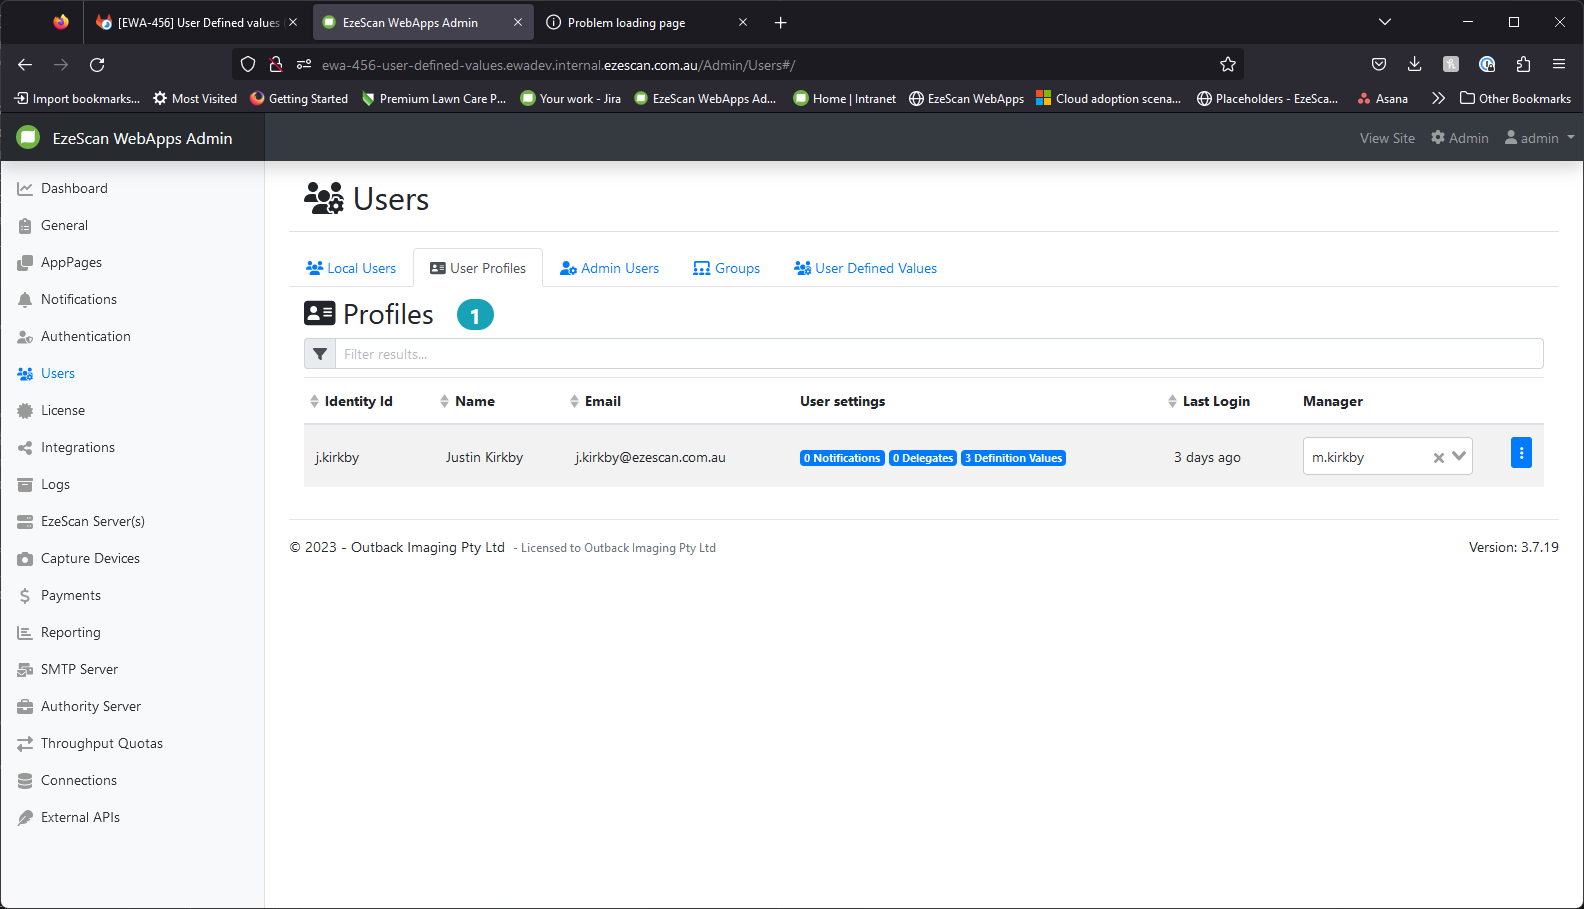Screen dimensions: 1584x909
Task: Switch to the Groups tab
Action: (727, 268)
